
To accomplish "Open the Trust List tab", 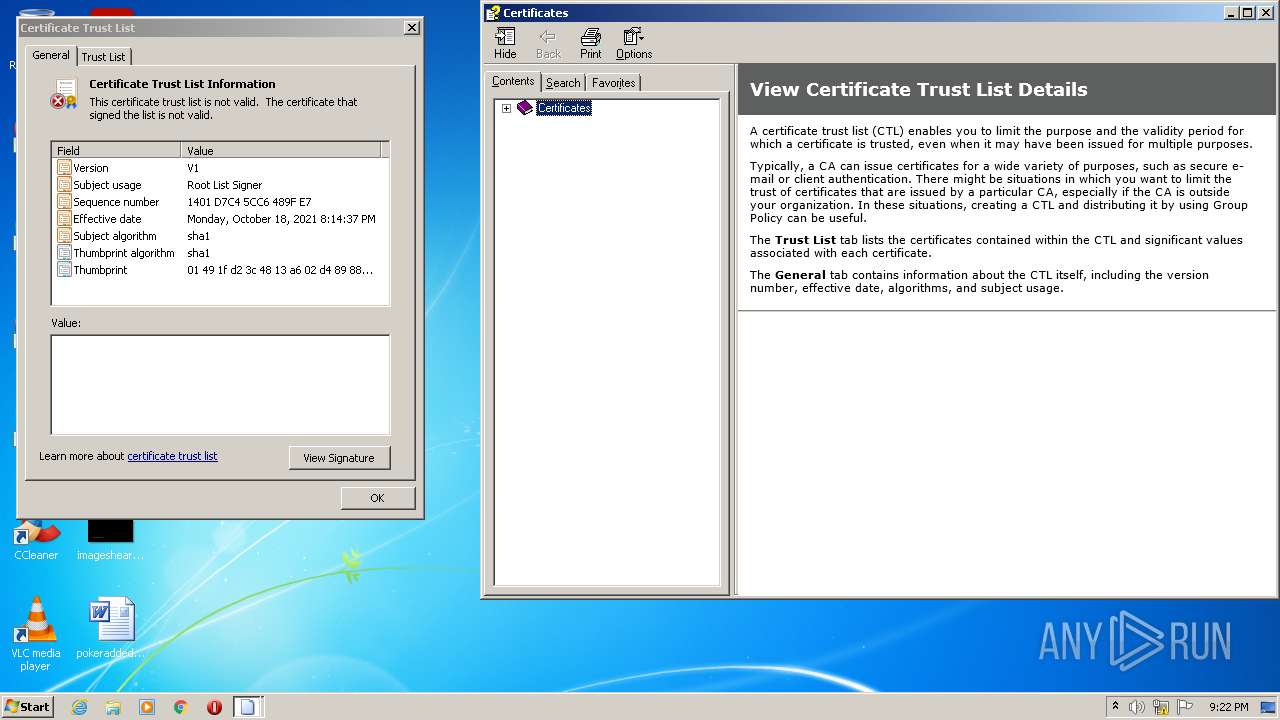I will (104, 57).
